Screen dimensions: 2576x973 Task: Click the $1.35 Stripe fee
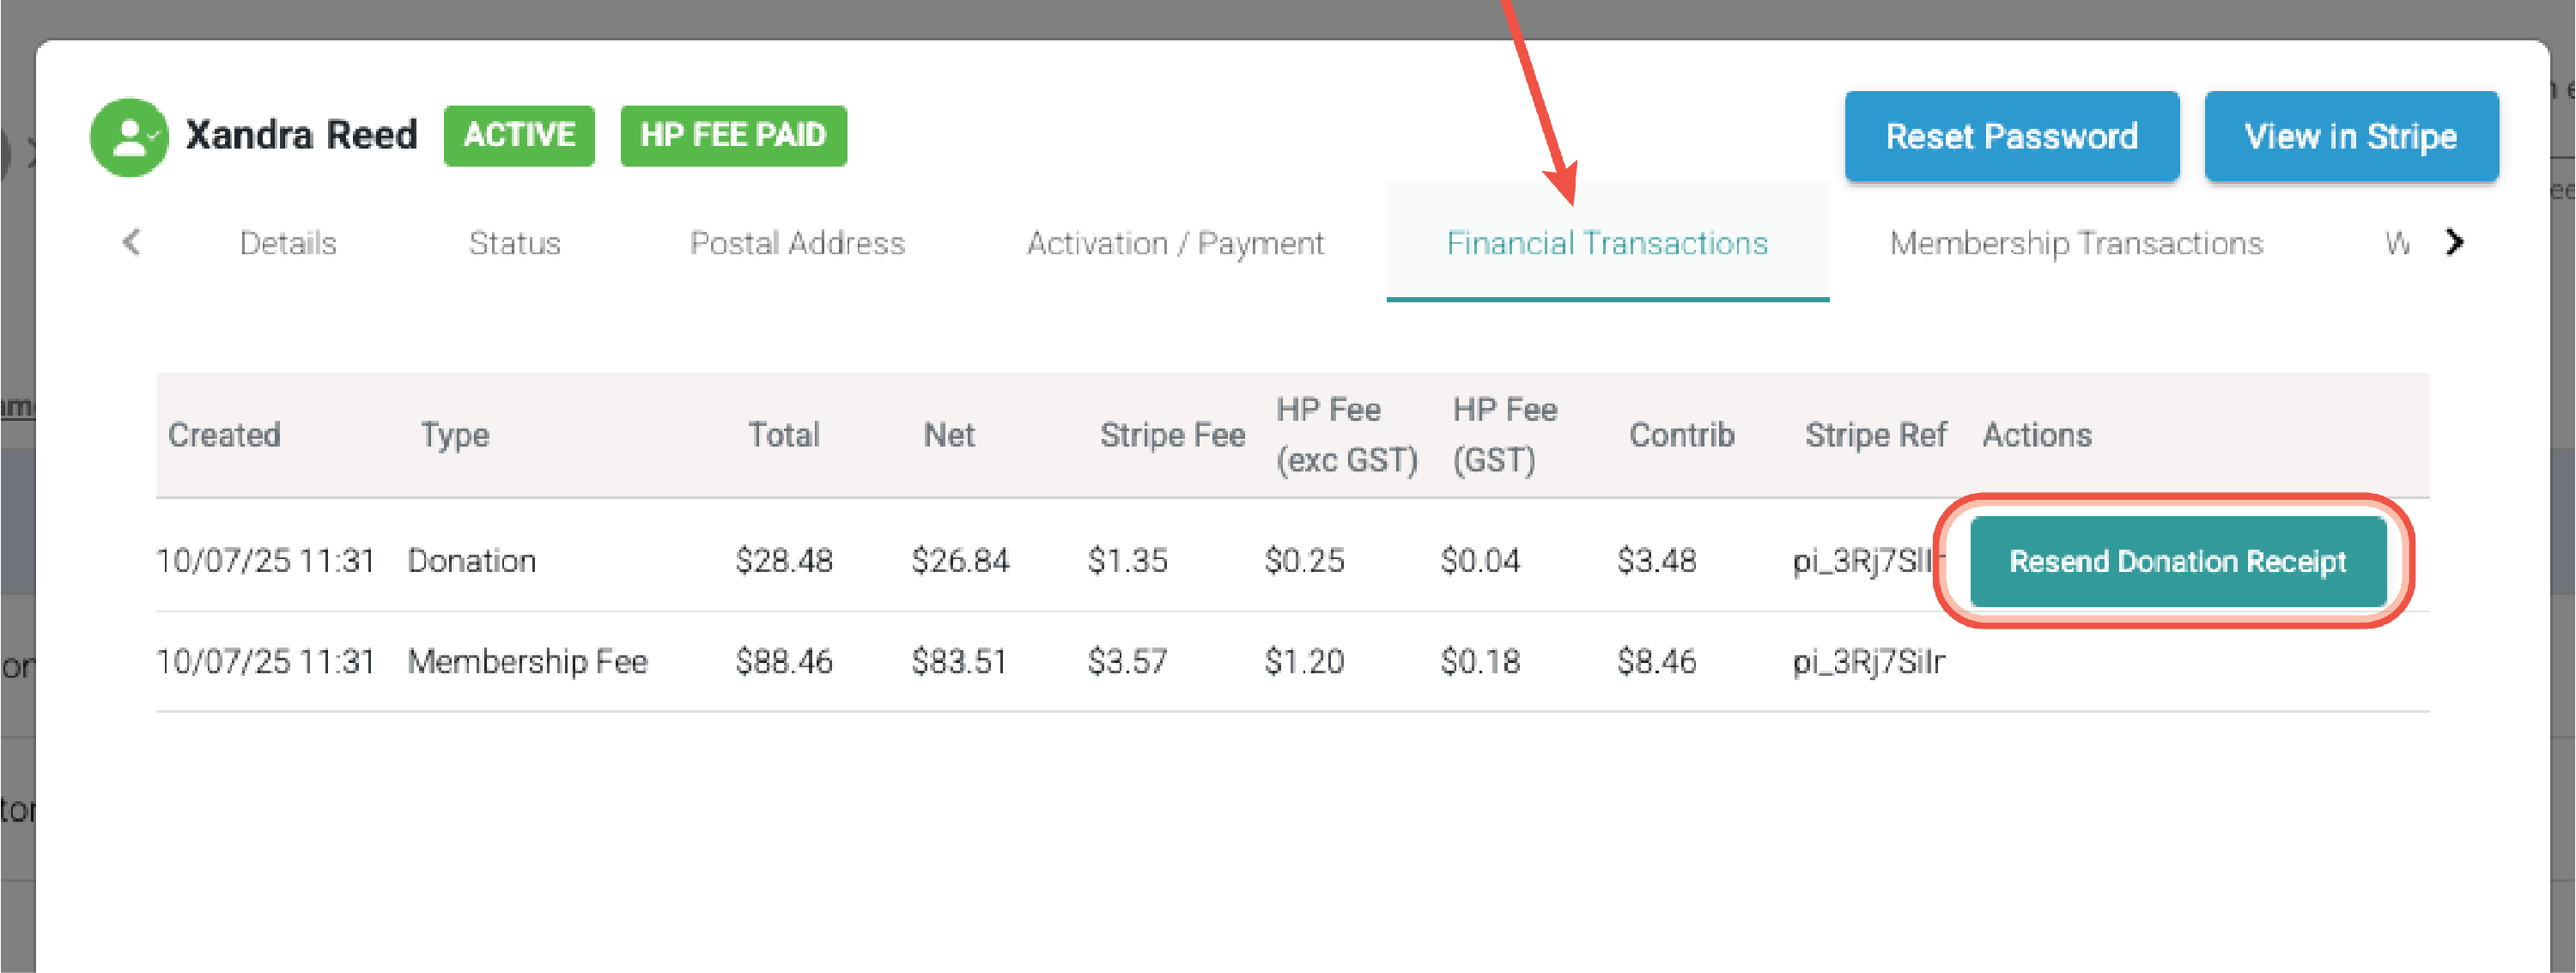1127,561
